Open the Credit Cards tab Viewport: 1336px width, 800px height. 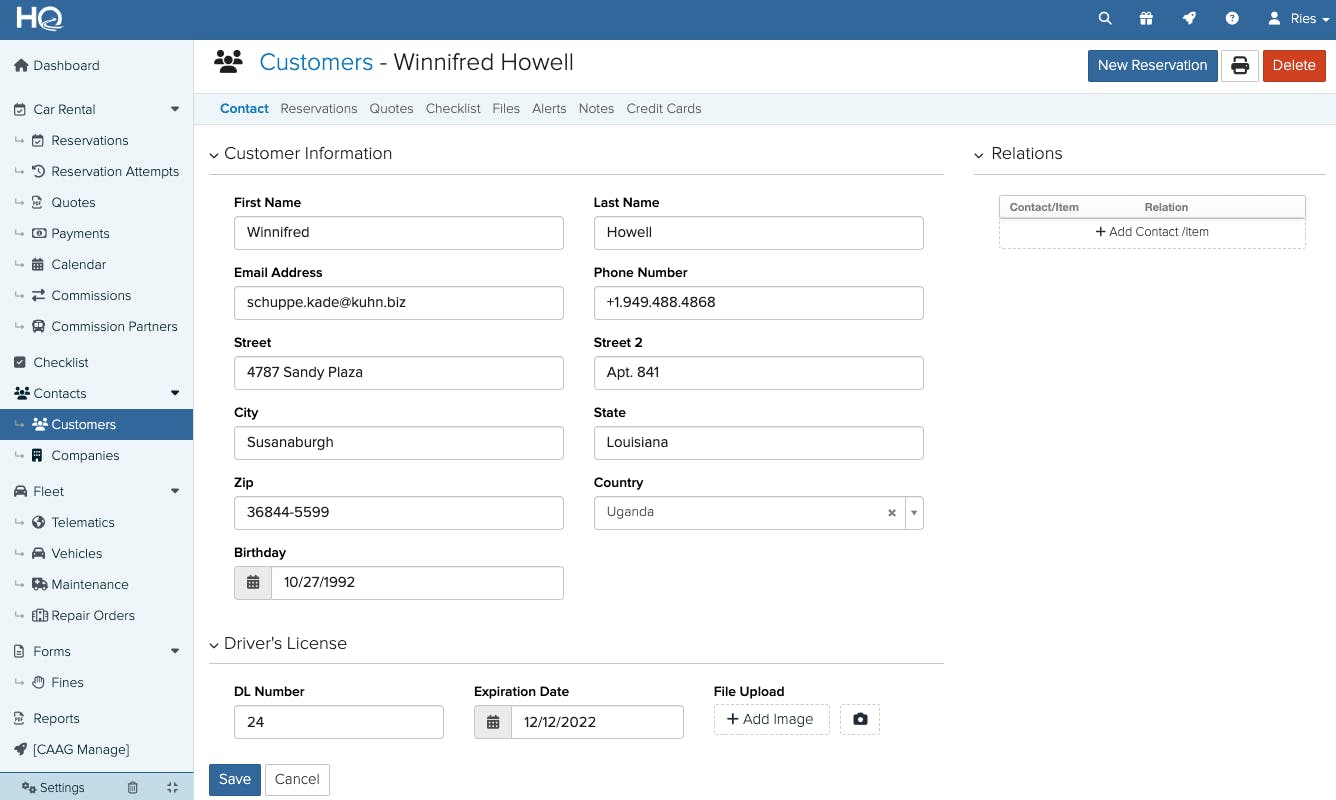click(663, 108)
